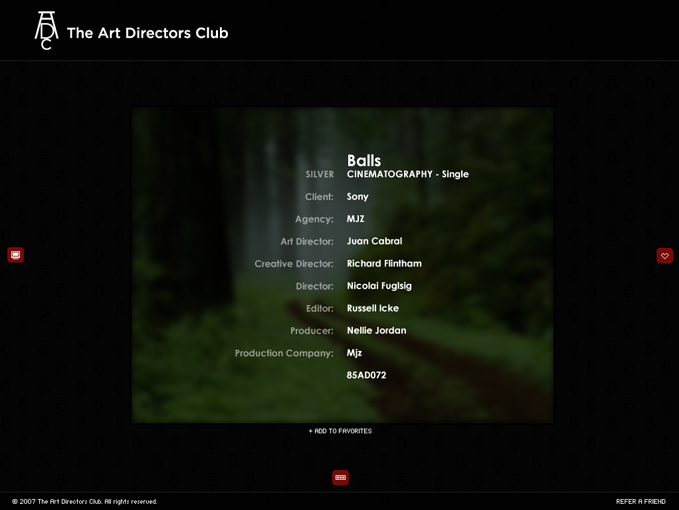Screen dimensions: 679x510
Task: Click editor Russell Icke
Action: (x=373, y=308)
